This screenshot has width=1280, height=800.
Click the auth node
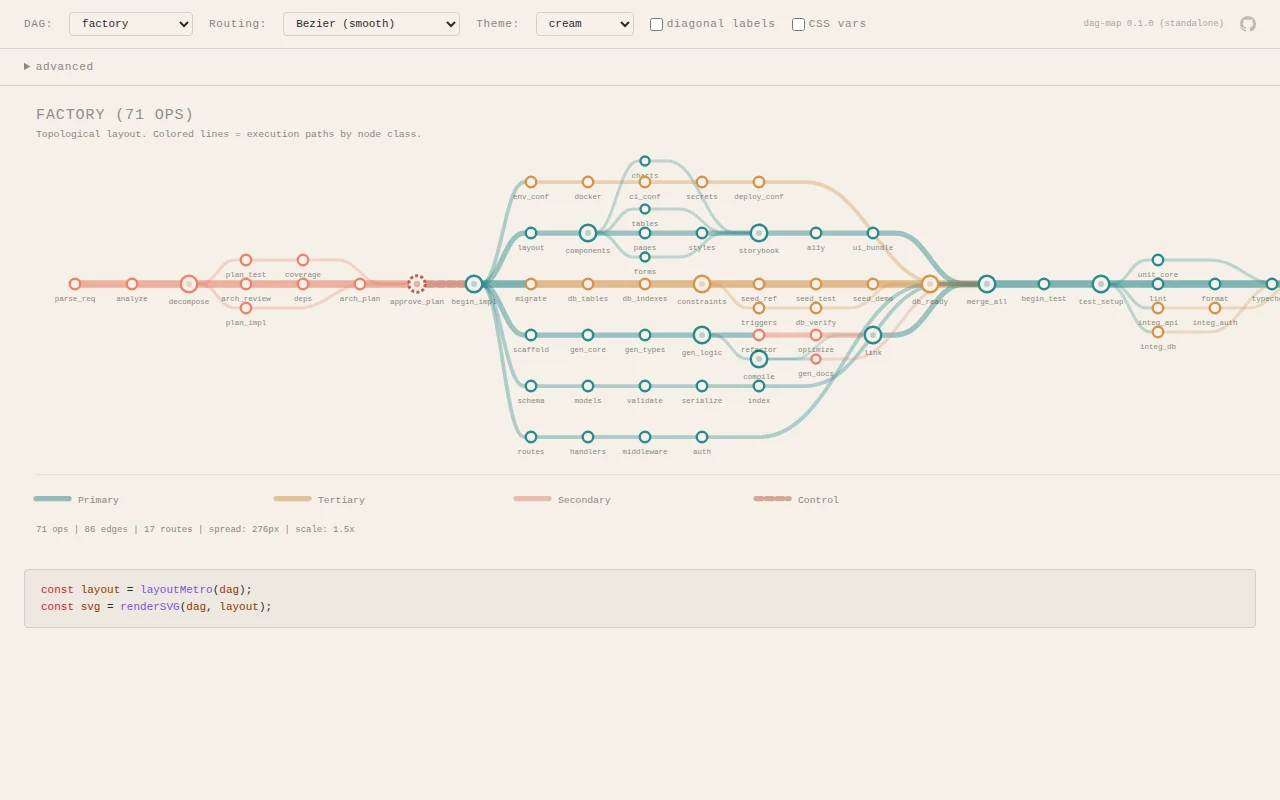pyautogui.click(x=702, y=437)
